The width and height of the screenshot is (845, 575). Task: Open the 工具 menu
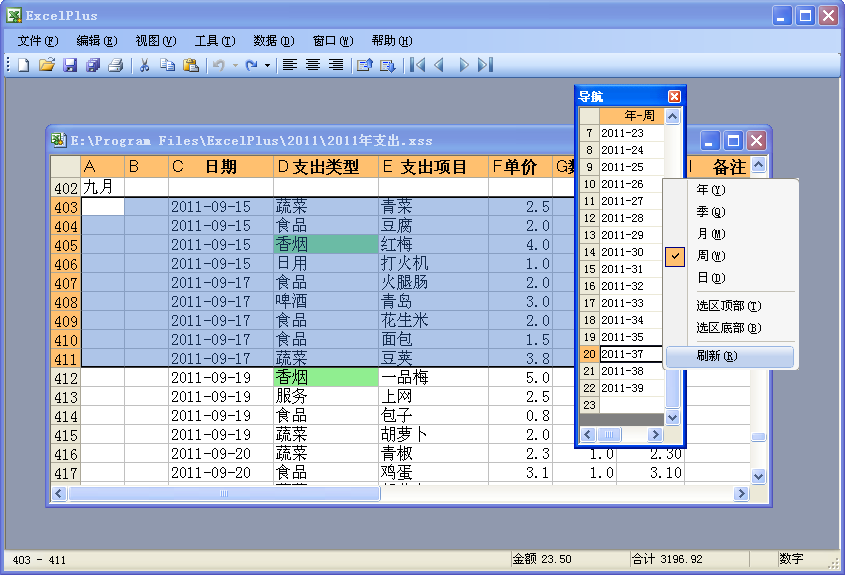[215, 41]
